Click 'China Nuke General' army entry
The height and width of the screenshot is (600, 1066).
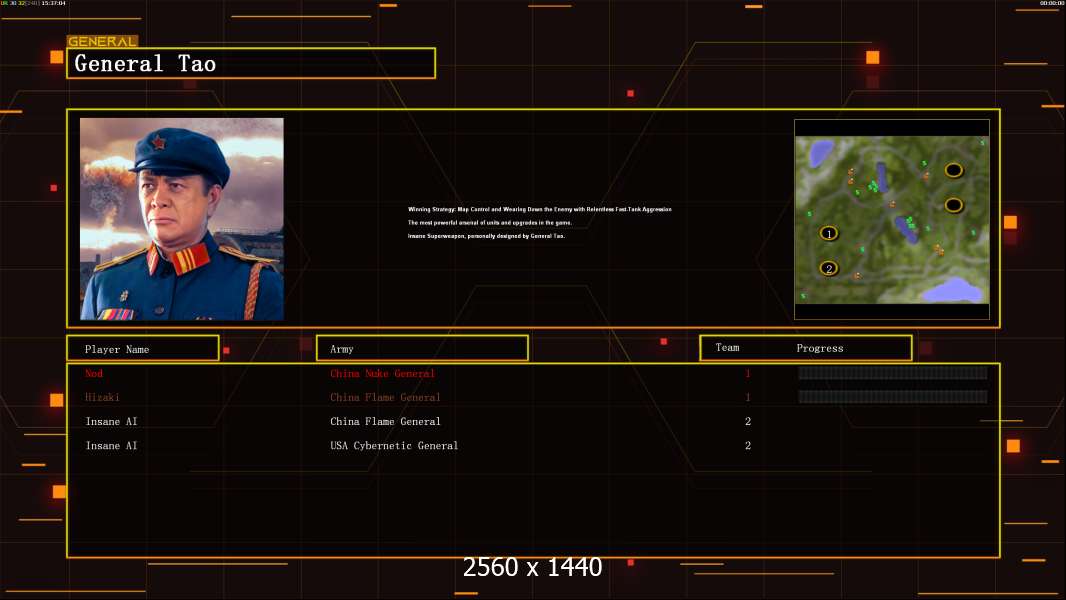[382, 373]
